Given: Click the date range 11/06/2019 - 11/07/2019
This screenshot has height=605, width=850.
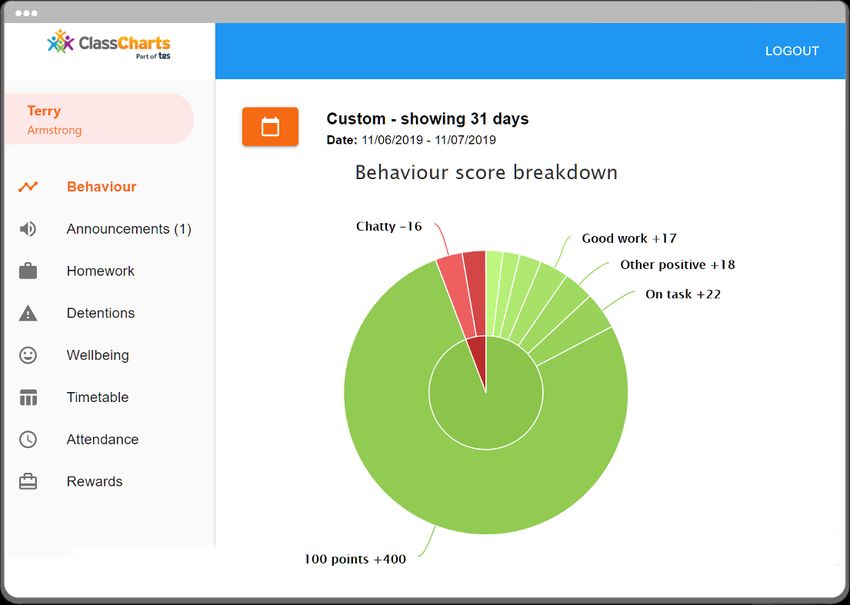Looking at the screenshot, I should (428, 140).
